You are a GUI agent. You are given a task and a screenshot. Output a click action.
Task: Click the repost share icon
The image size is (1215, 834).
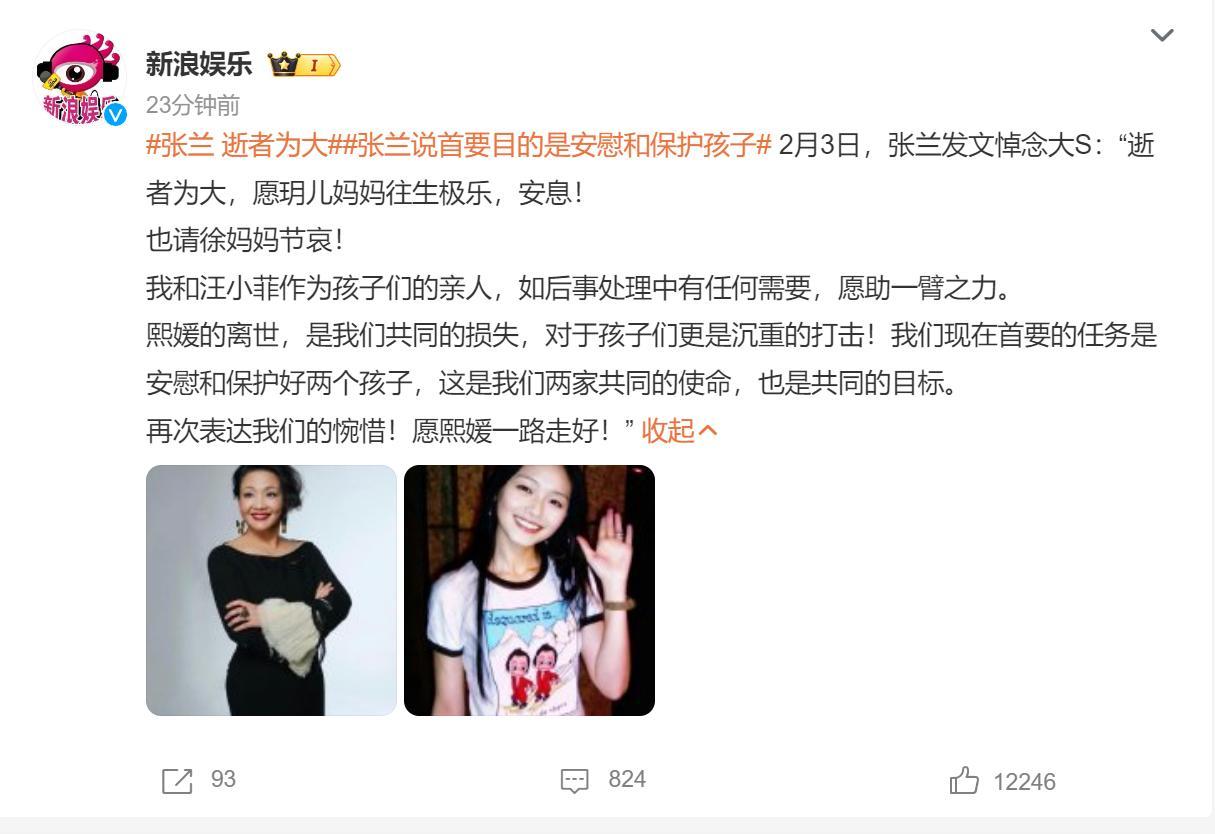coord(177,780)
